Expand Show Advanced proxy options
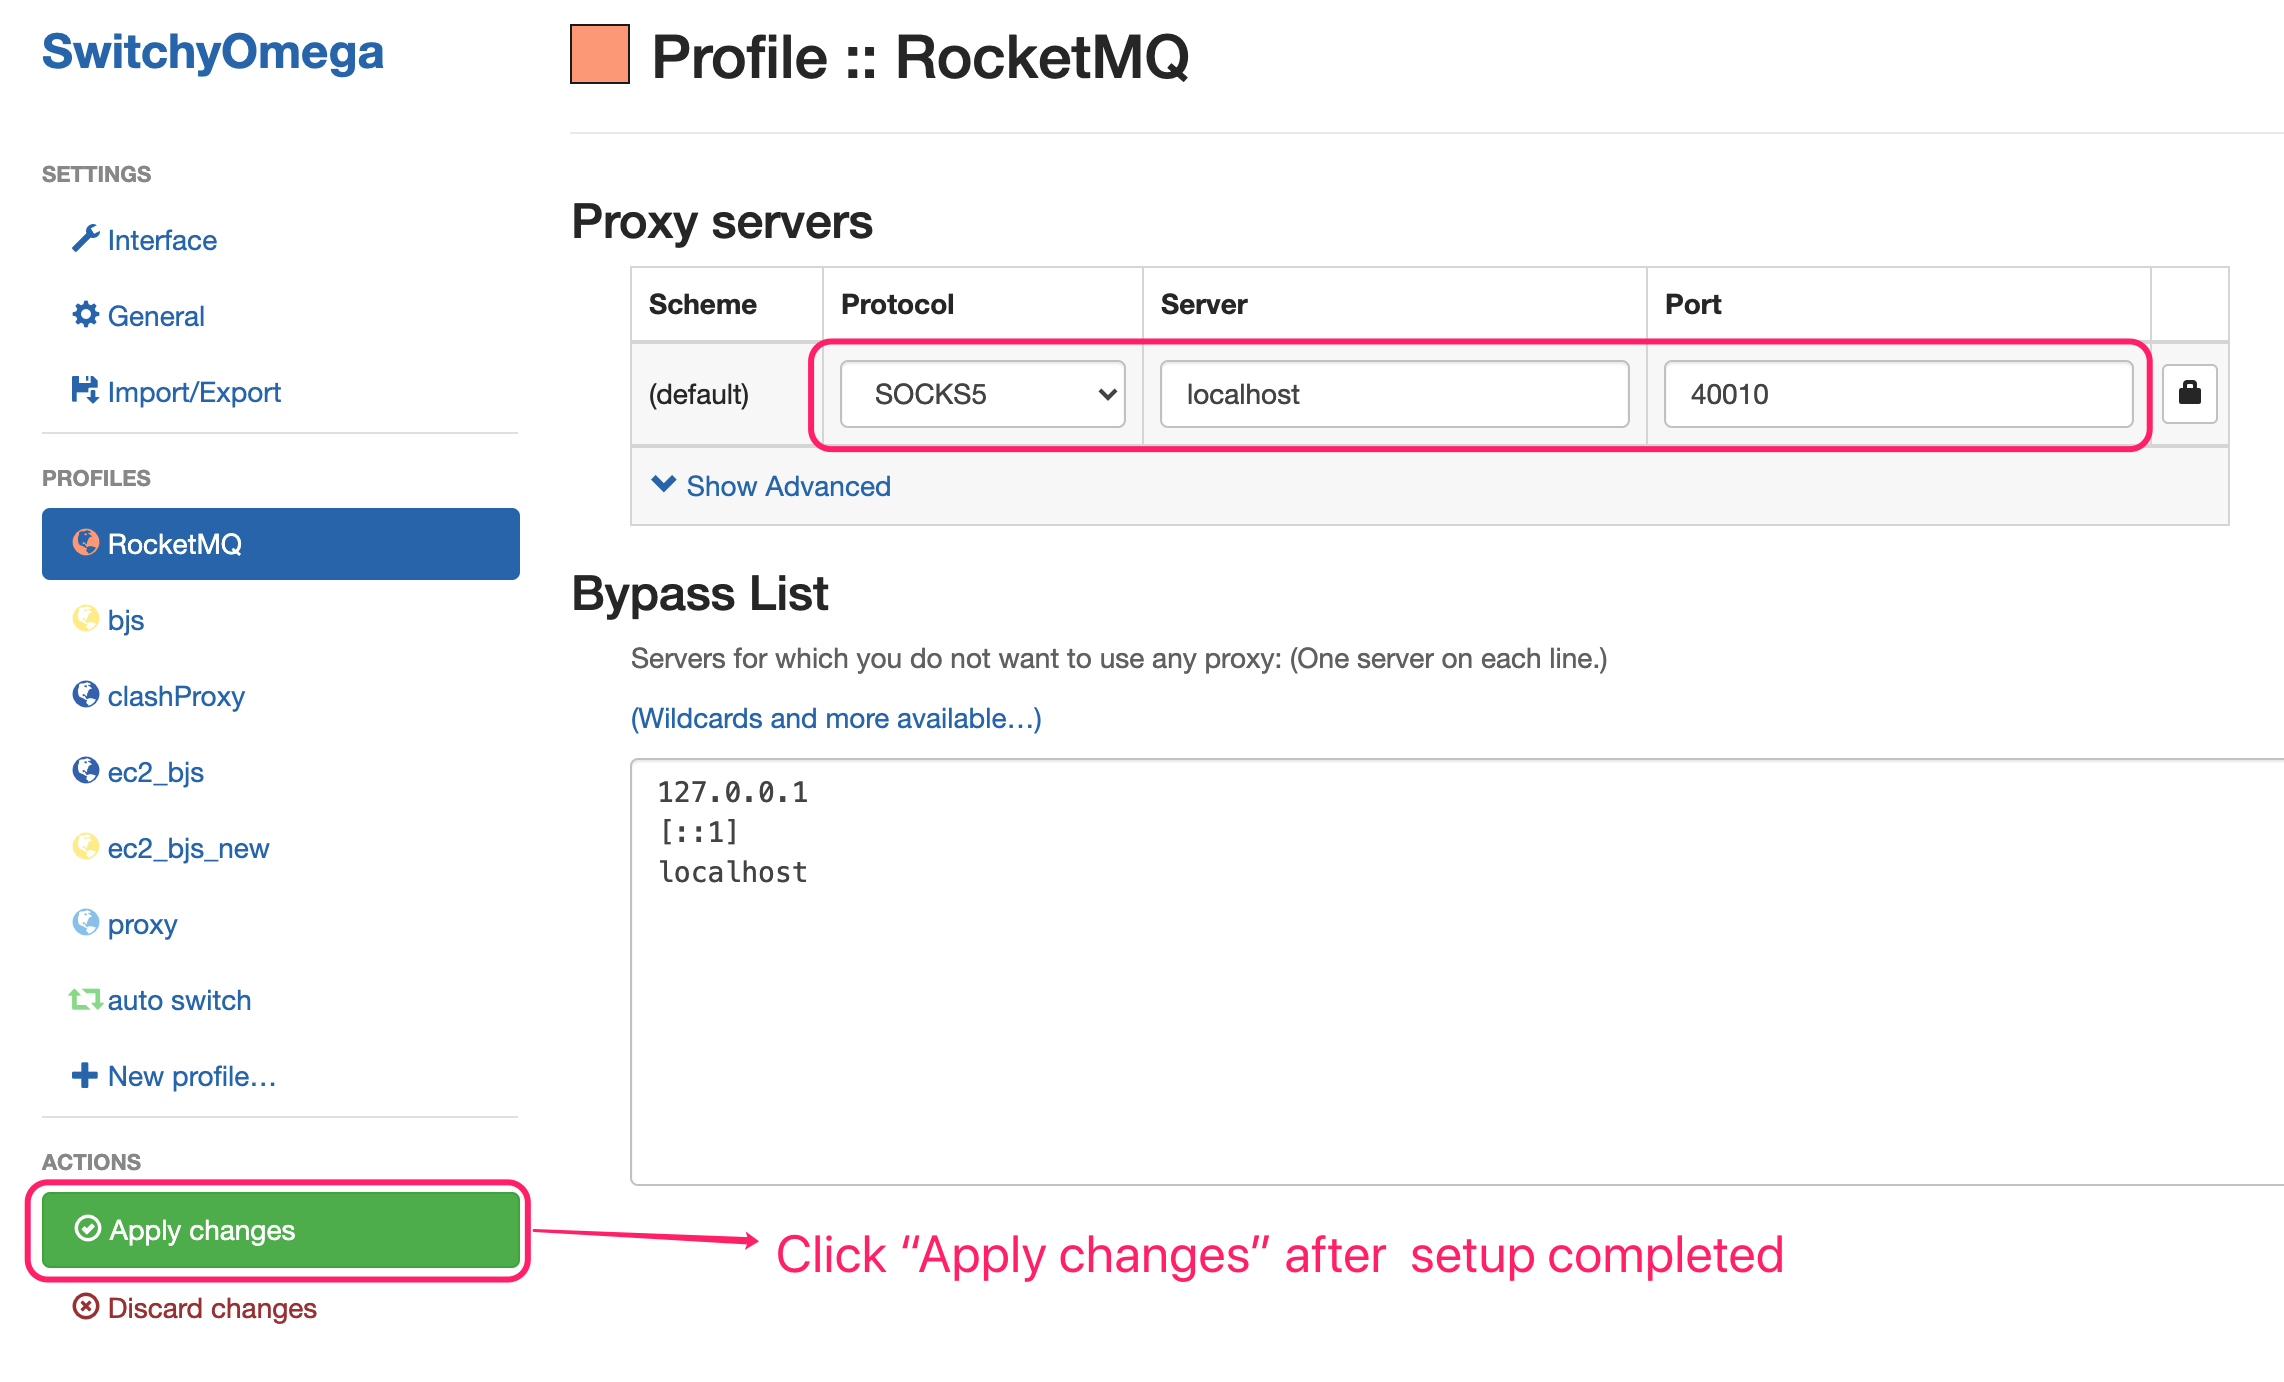 (771, 486)
